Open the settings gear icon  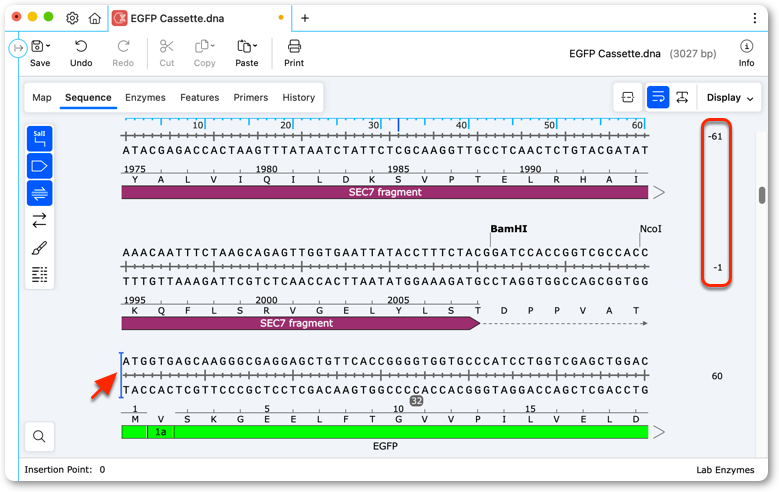pyautogui.click(x=73, y=18)
